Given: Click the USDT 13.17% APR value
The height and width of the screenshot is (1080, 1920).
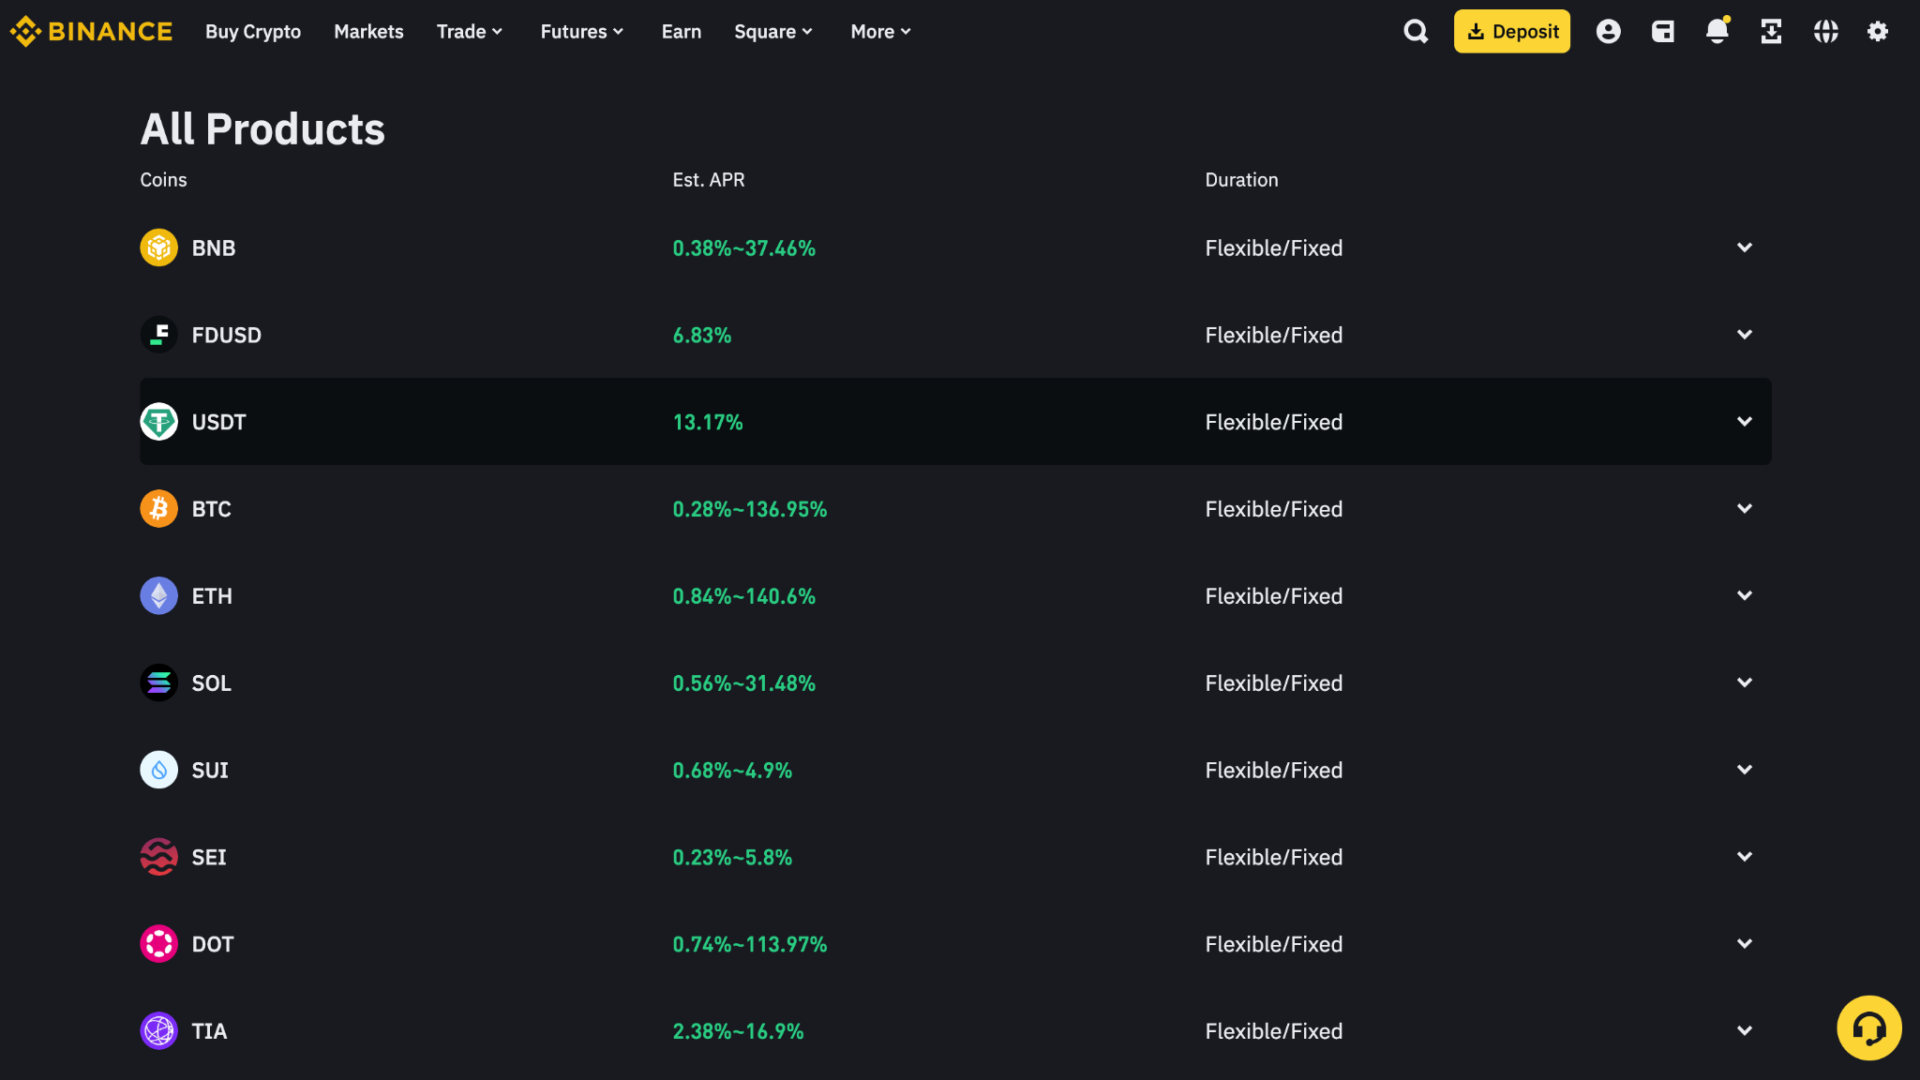Looking at the screenshot, I should [707, 422].
